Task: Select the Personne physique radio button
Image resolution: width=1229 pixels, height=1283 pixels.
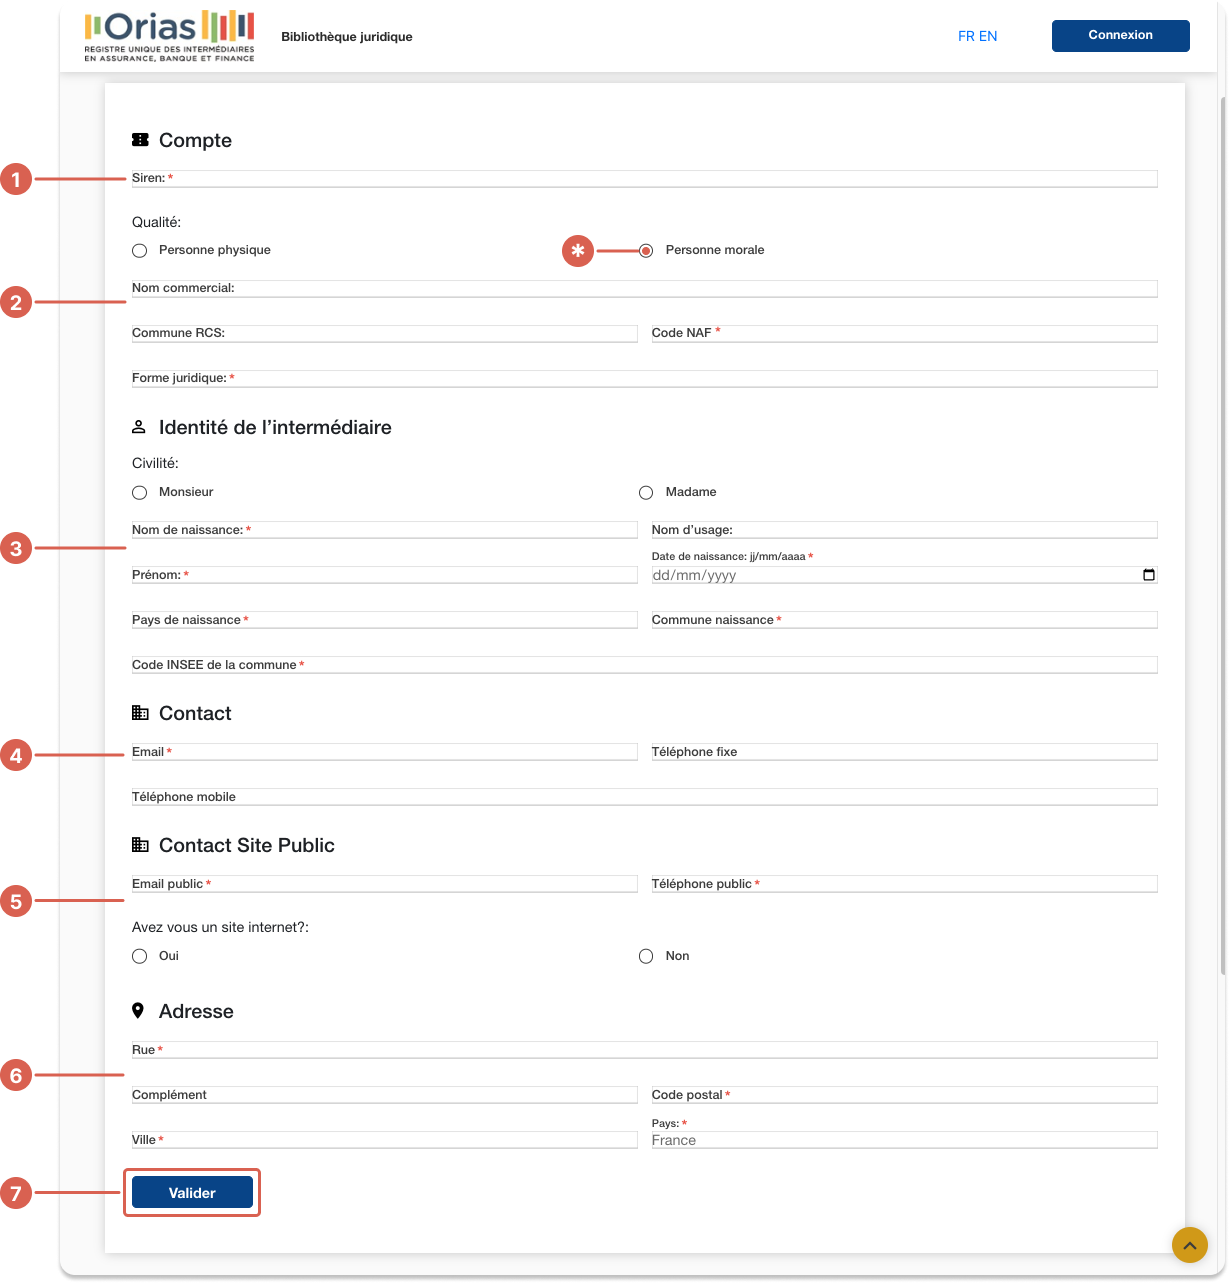Action: 139,250
